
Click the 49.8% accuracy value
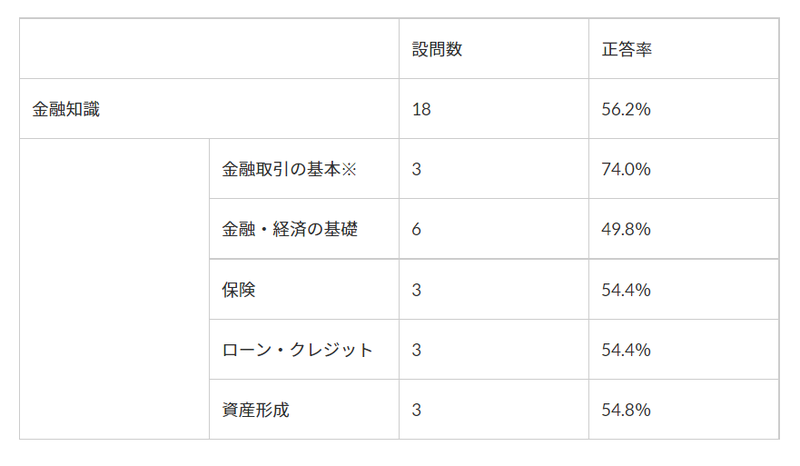click(626, 229)
